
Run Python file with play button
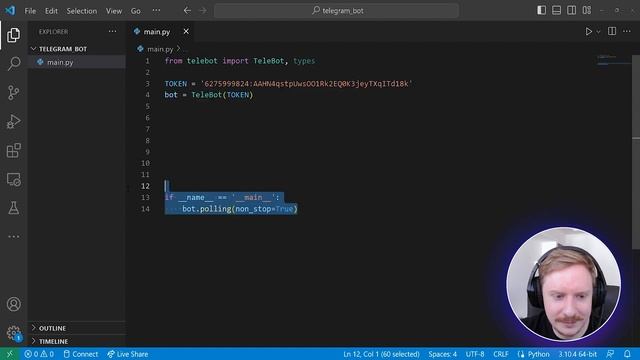588,31
